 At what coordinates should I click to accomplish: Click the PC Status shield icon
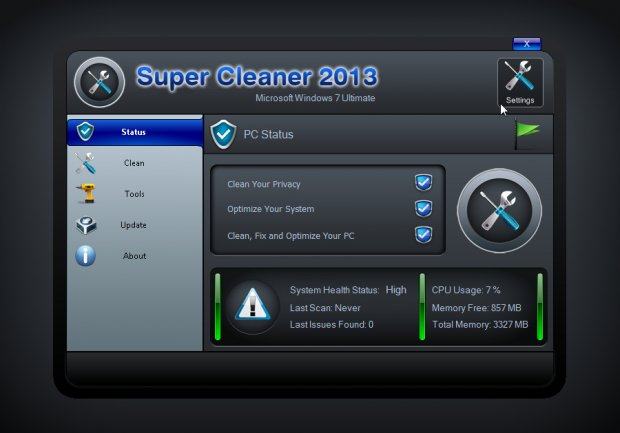click(223, 134)
